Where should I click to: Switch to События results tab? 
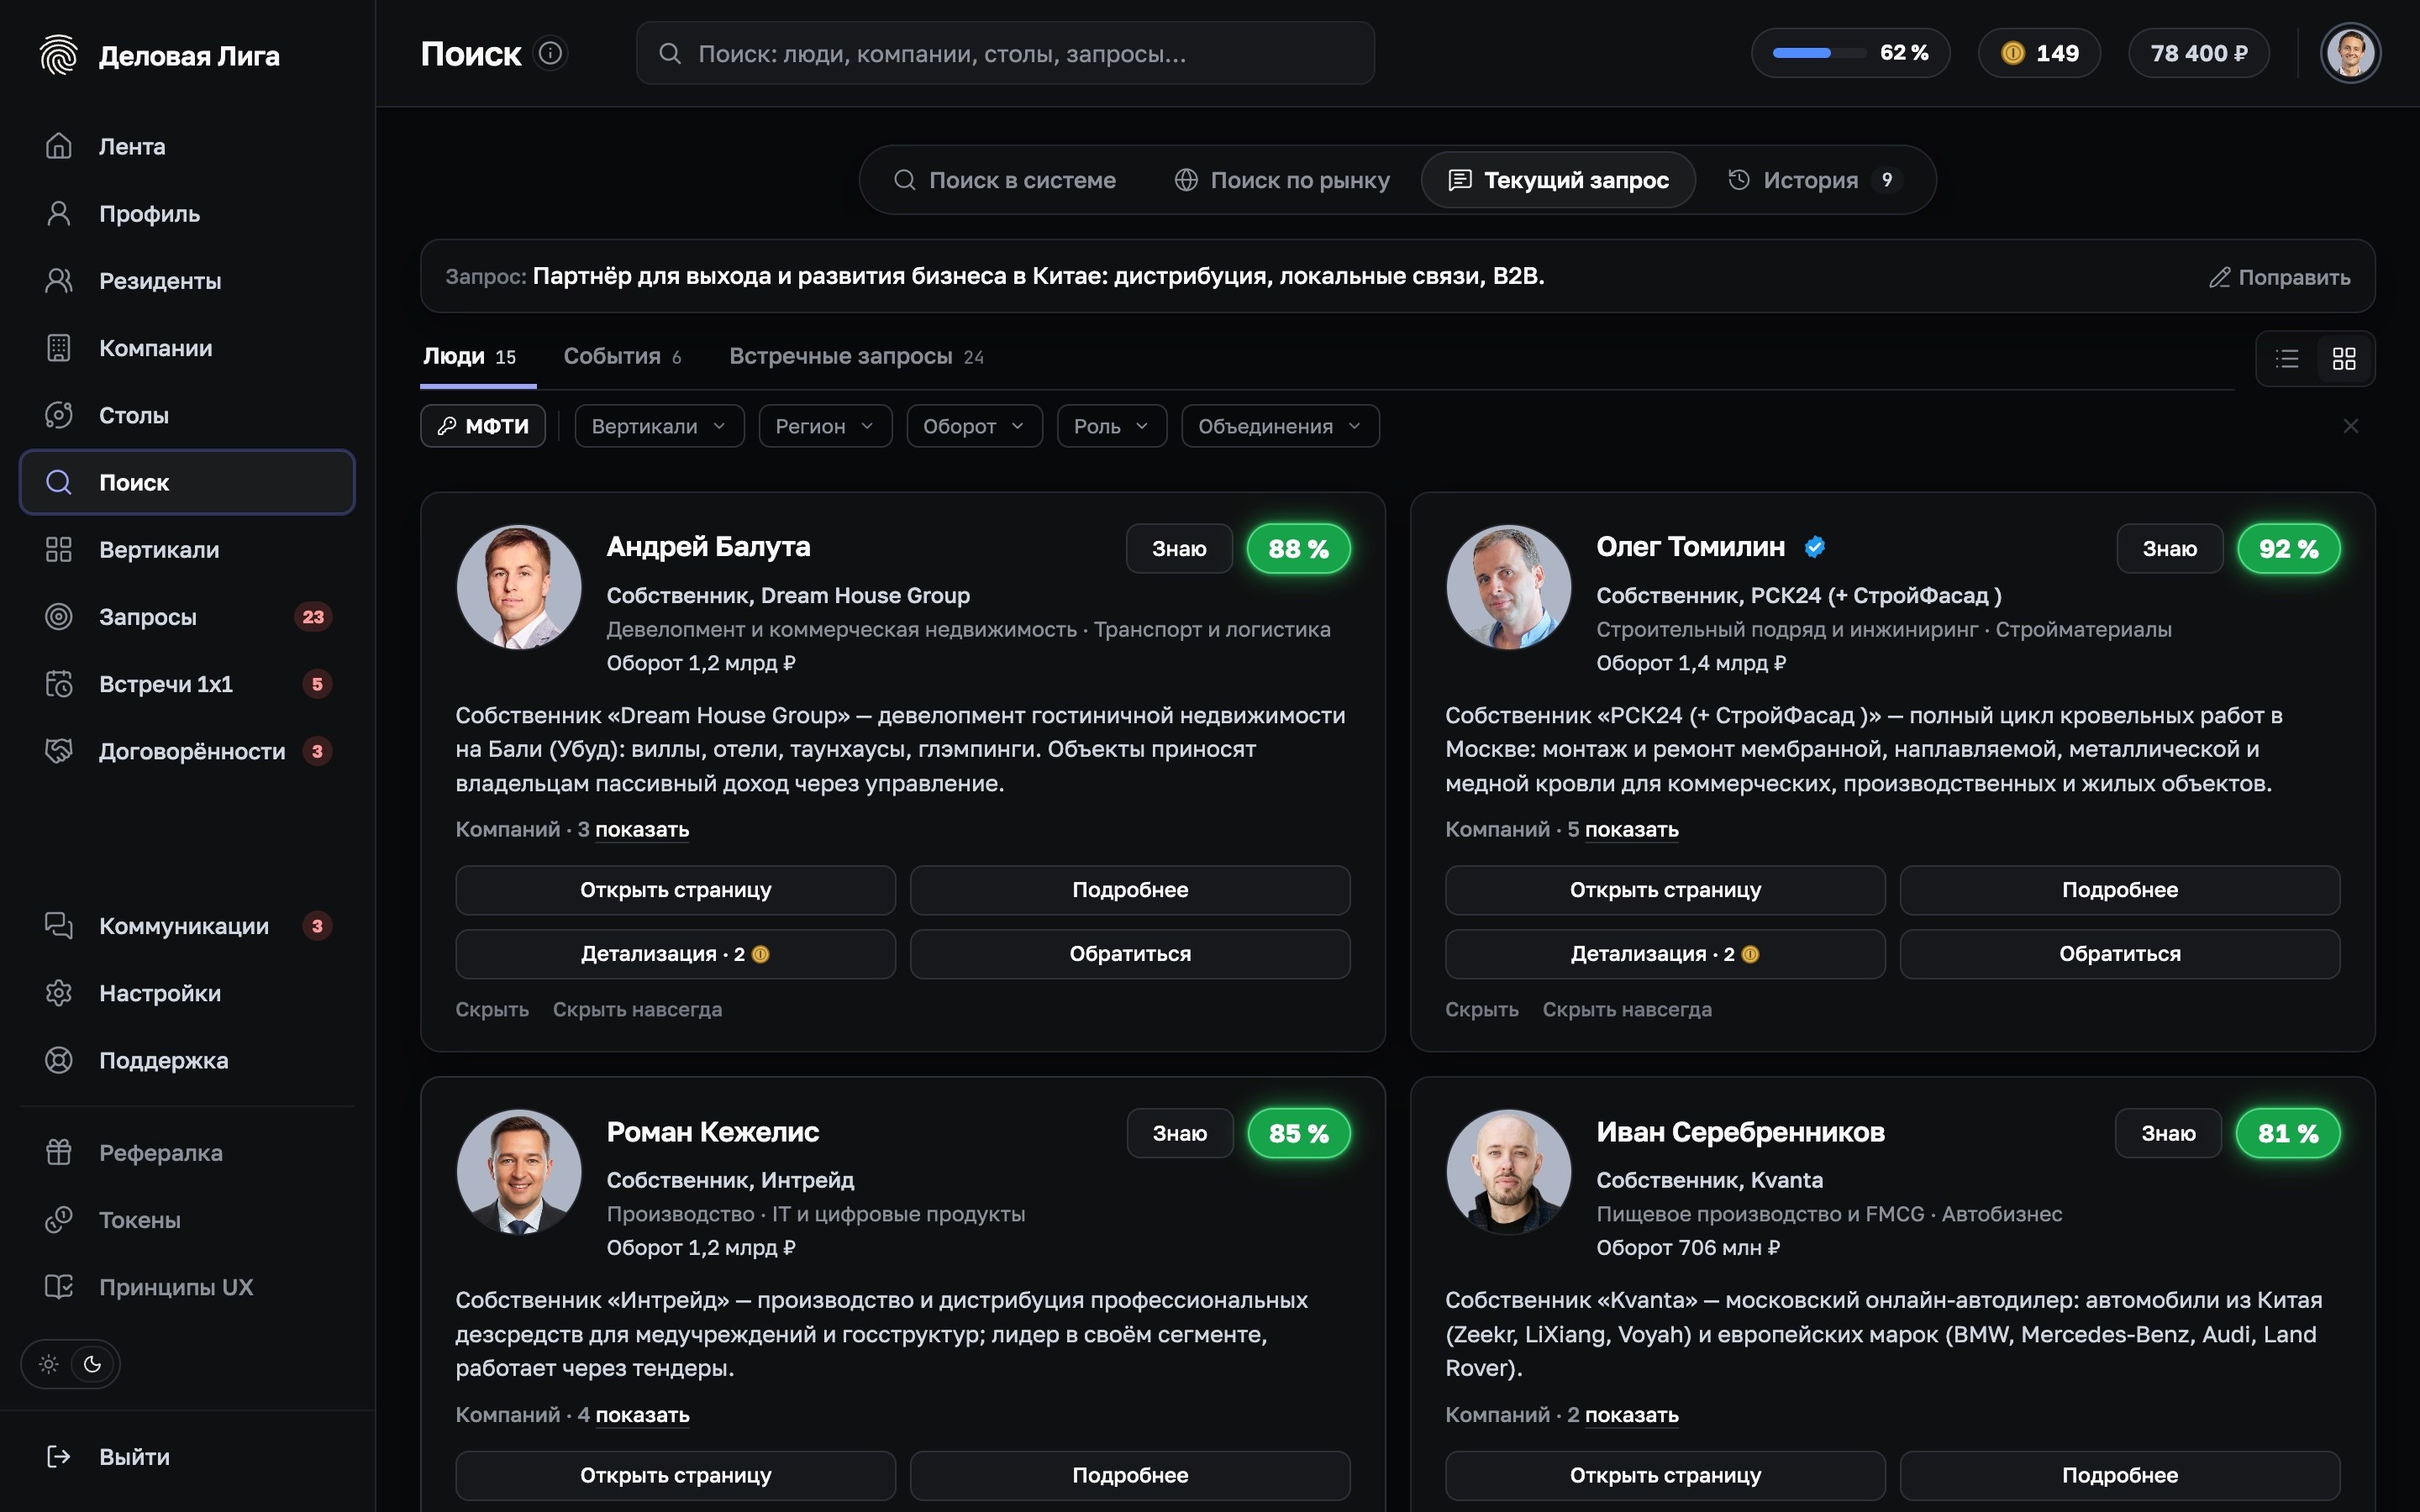622,357
